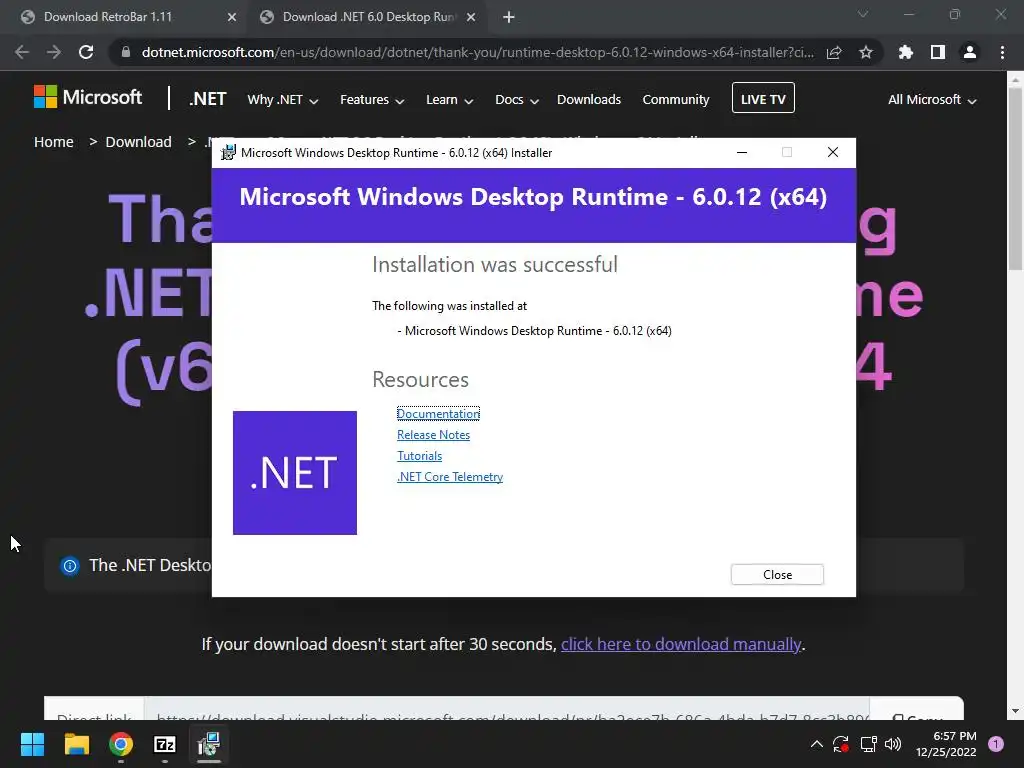
Task: Go forward in Chrome
Action: 54,52
